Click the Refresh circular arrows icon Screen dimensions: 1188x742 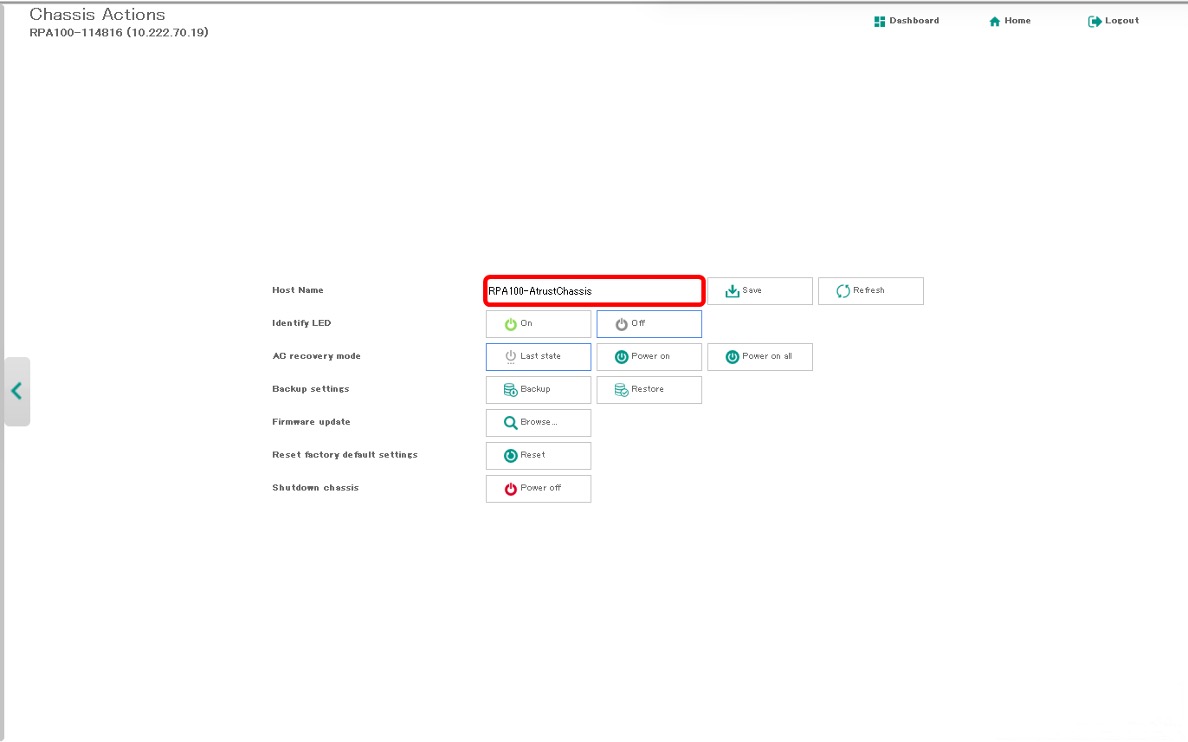pos(843,291)
